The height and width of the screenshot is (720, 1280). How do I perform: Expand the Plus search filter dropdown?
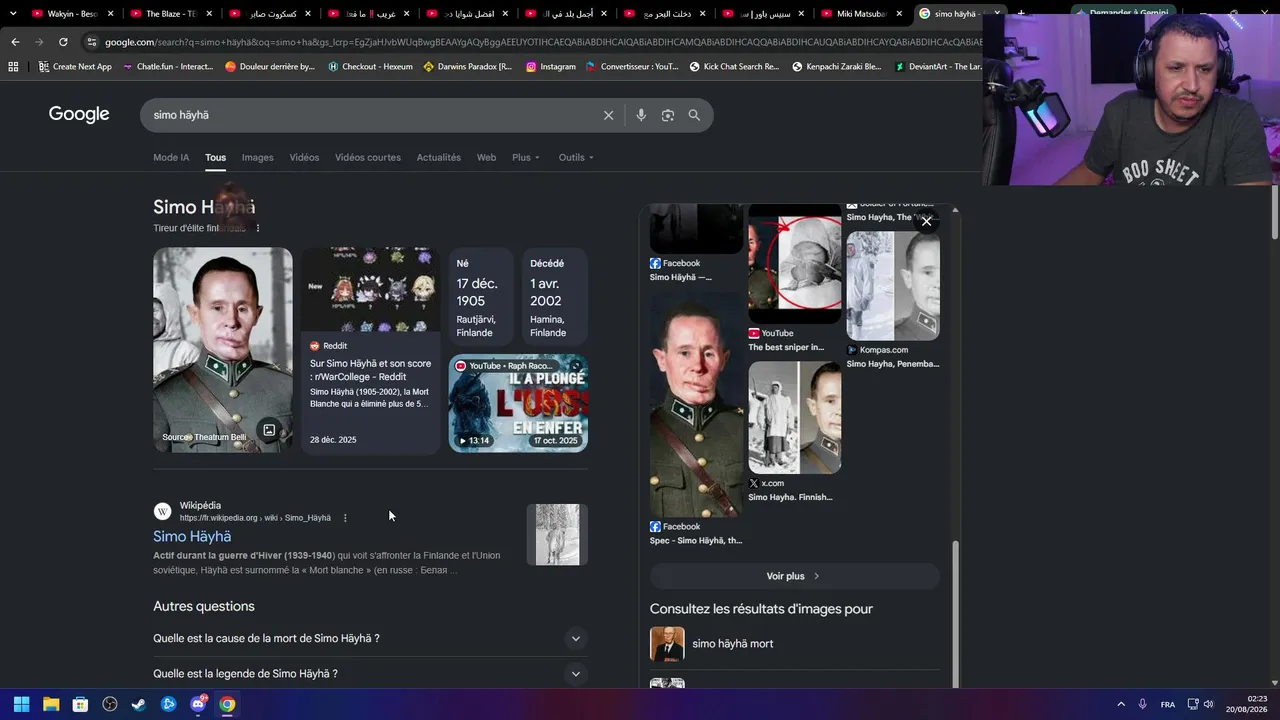[x=526, y=157]
